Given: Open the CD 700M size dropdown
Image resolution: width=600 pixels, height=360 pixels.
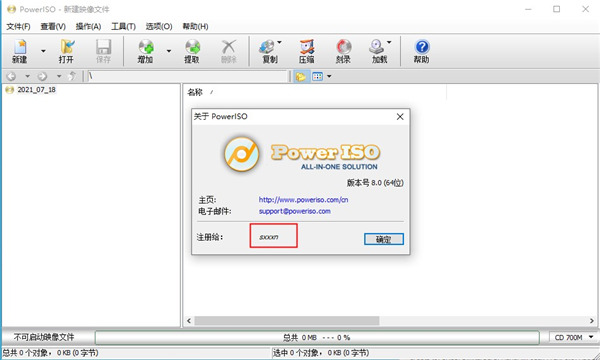Looking at the screenshot, I should (574, 337).
